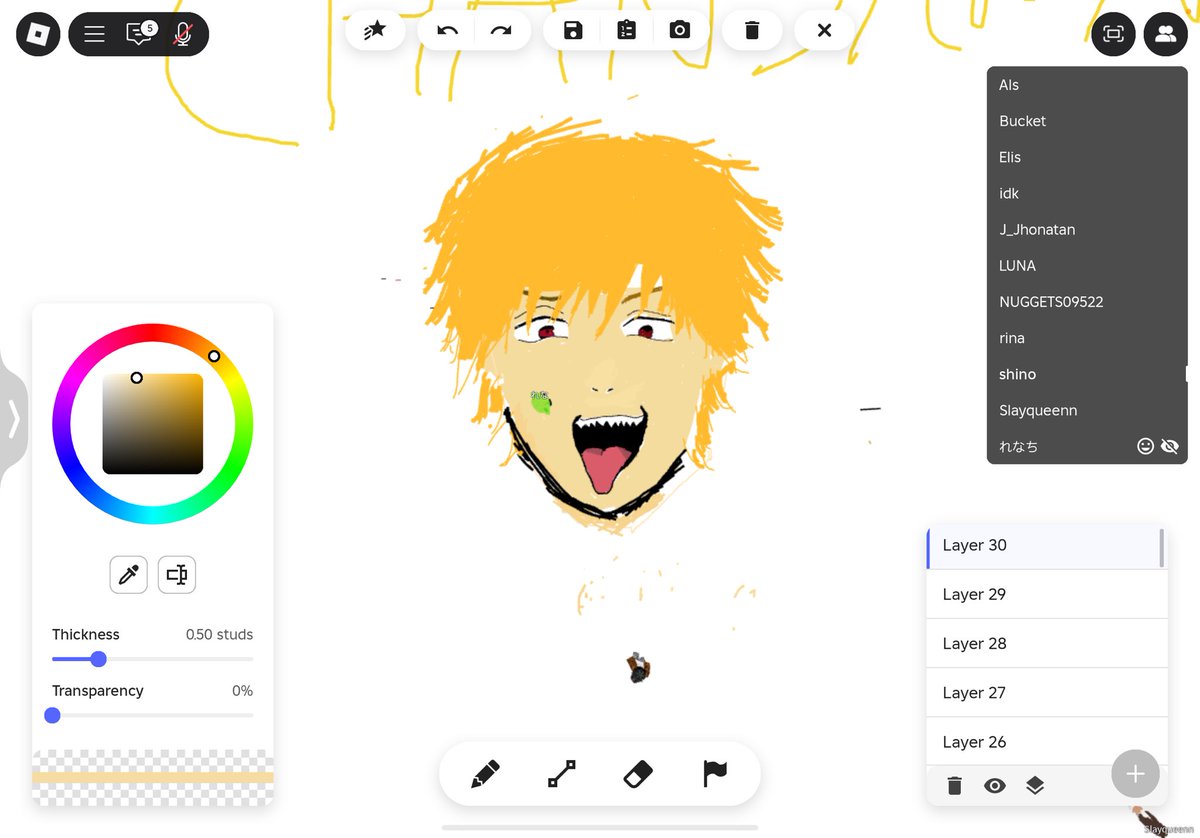Click player rina

tap(1087, 338)
